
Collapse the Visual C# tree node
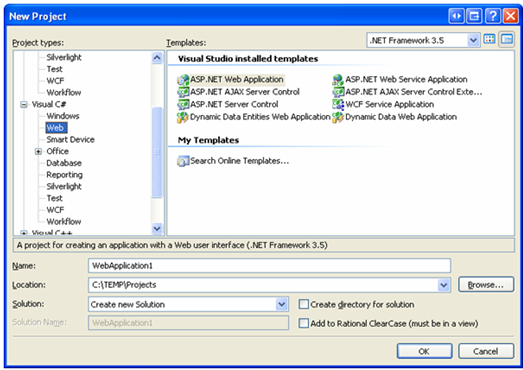pos(24,104)
